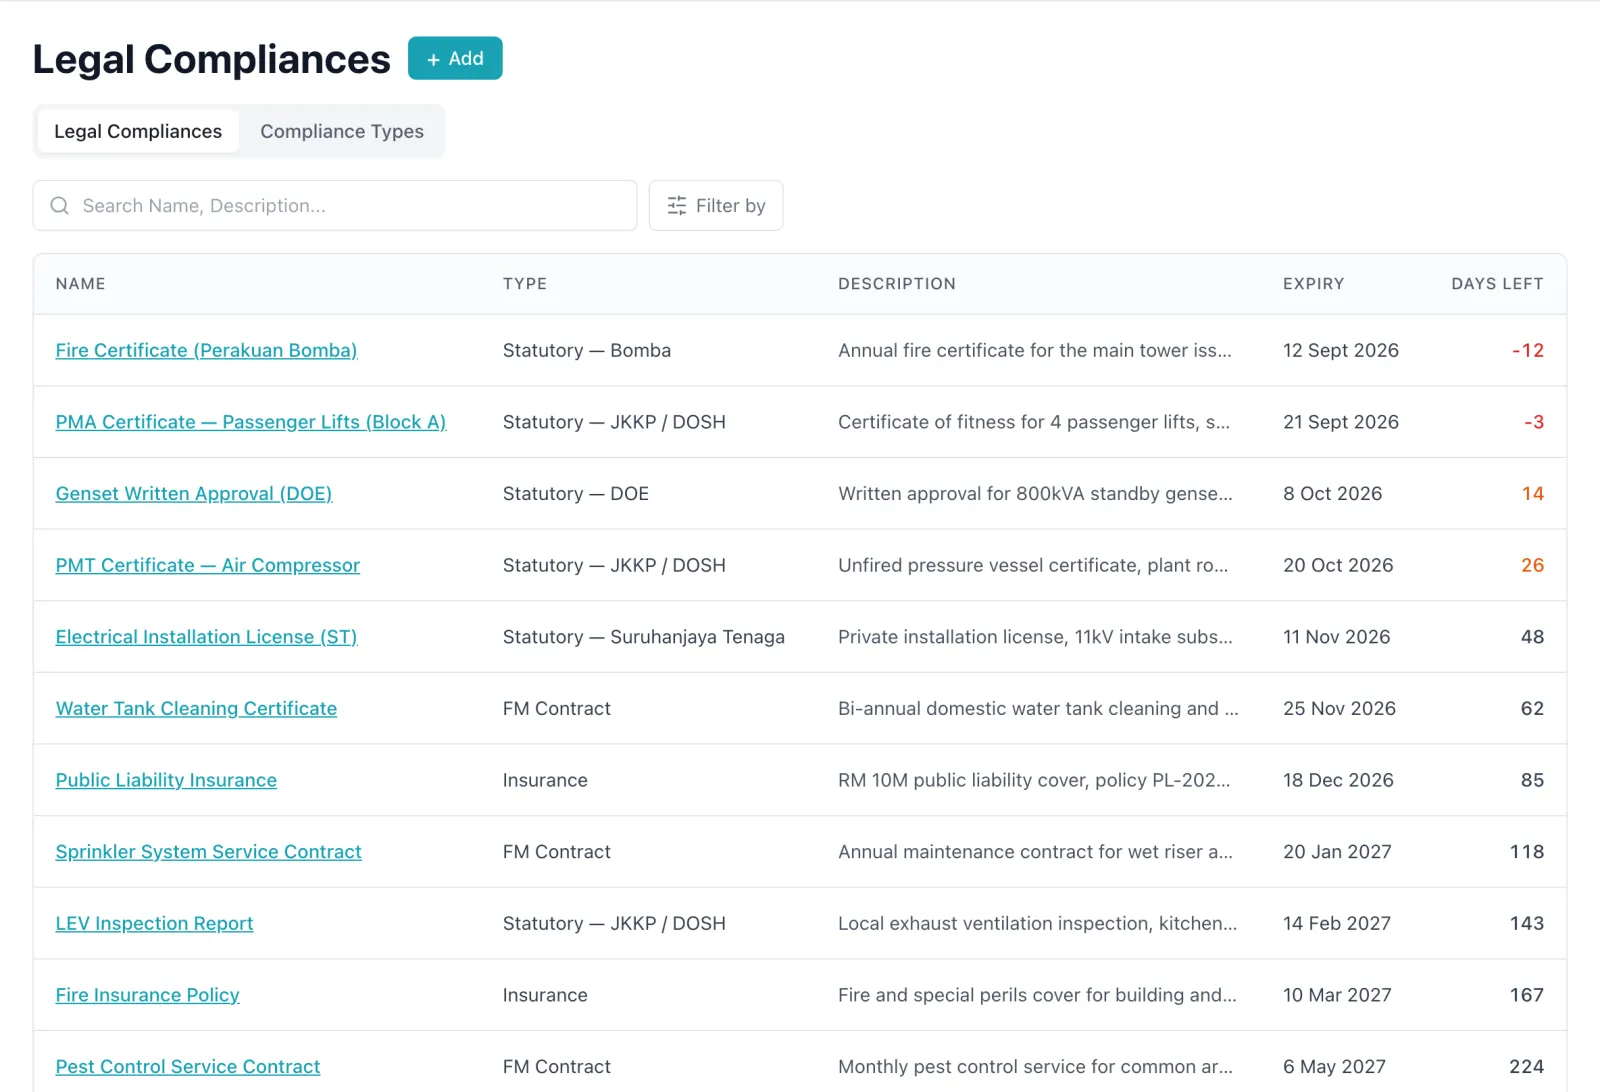Click the 10 Mar 2027 expiry date

coord(1337,995)
